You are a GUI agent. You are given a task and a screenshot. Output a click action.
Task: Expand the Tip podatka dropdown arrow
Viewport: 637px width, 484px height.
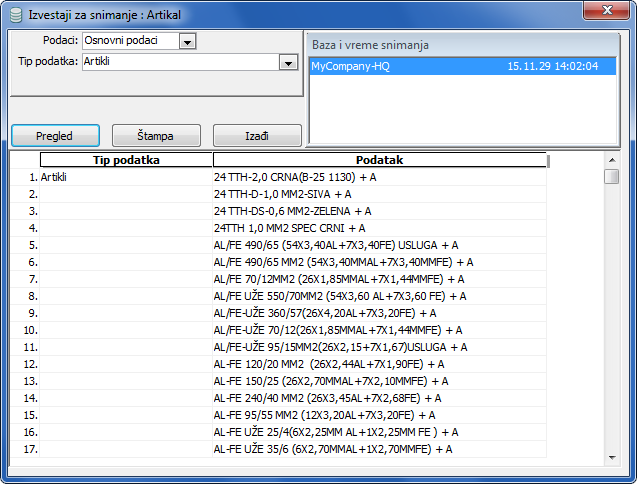click(x=289, y=62)
